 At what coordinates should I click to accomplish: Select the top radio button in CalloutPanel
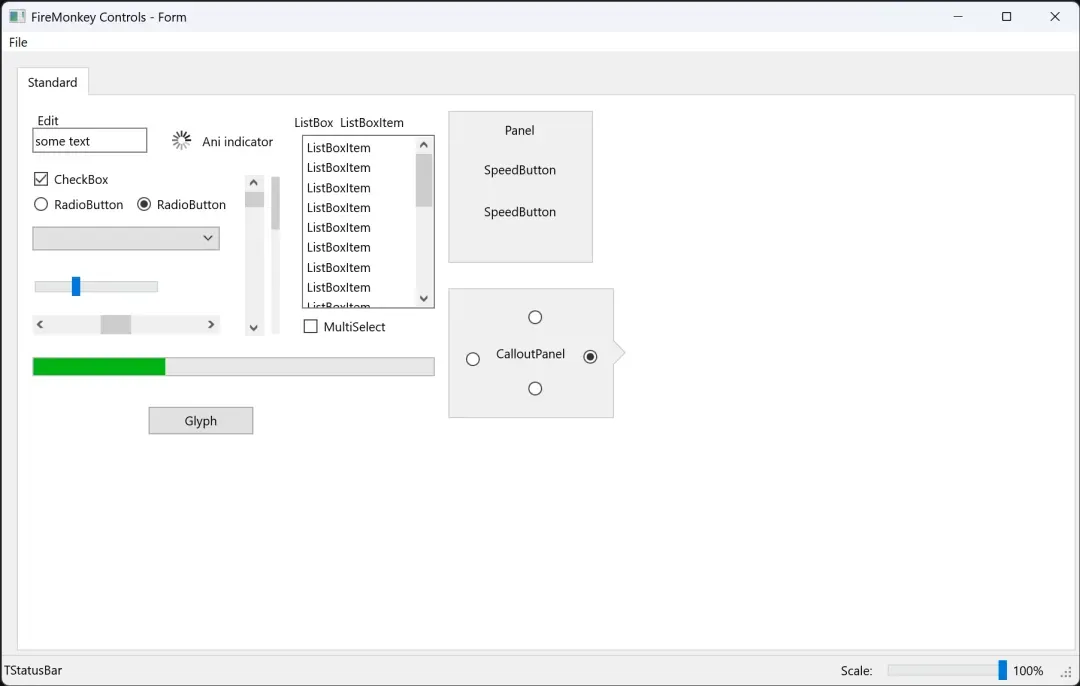(x=535, y=317)
